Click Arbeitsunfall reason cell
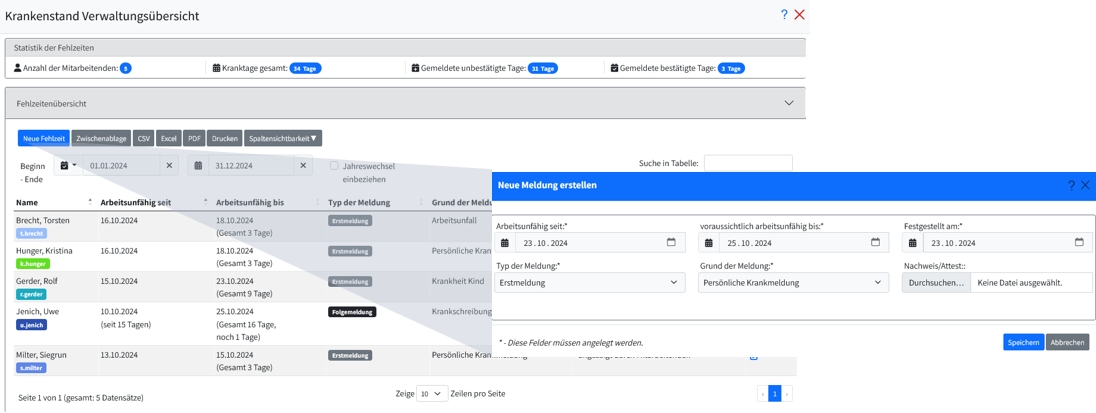The width and height of the screenshot is (1096, 413). click(455, 220)
